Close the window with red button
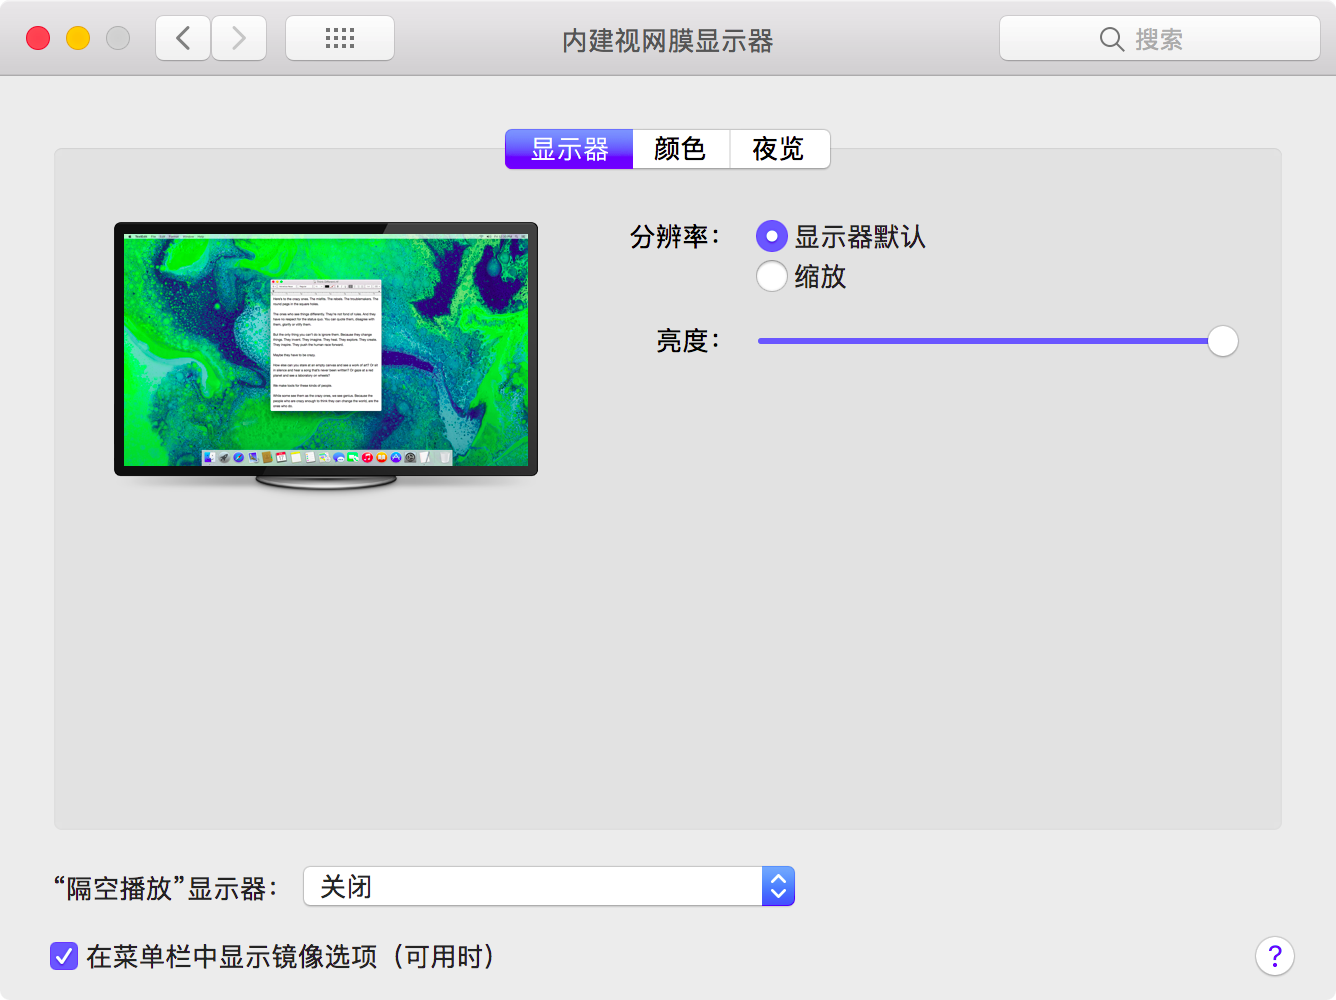Screen dimensions: 1336x1000 [38, 38]
